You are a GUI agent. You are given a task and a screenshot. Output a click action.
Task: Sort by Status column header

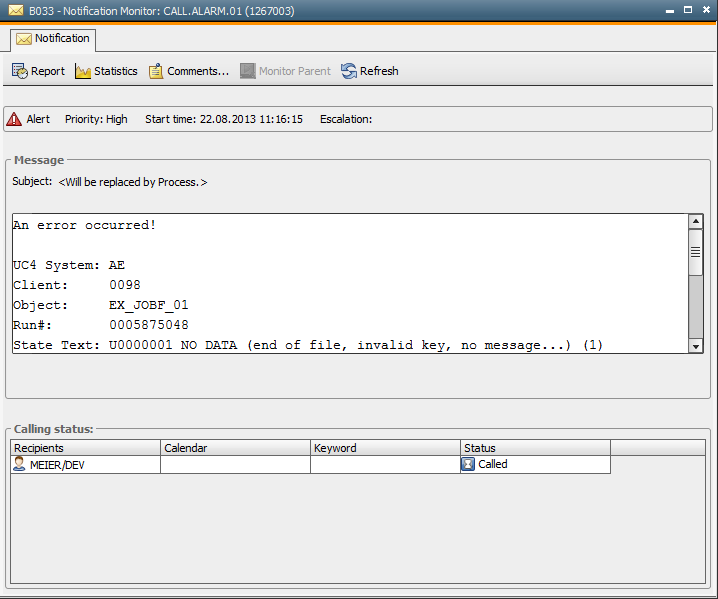click(x=535, y=447)
